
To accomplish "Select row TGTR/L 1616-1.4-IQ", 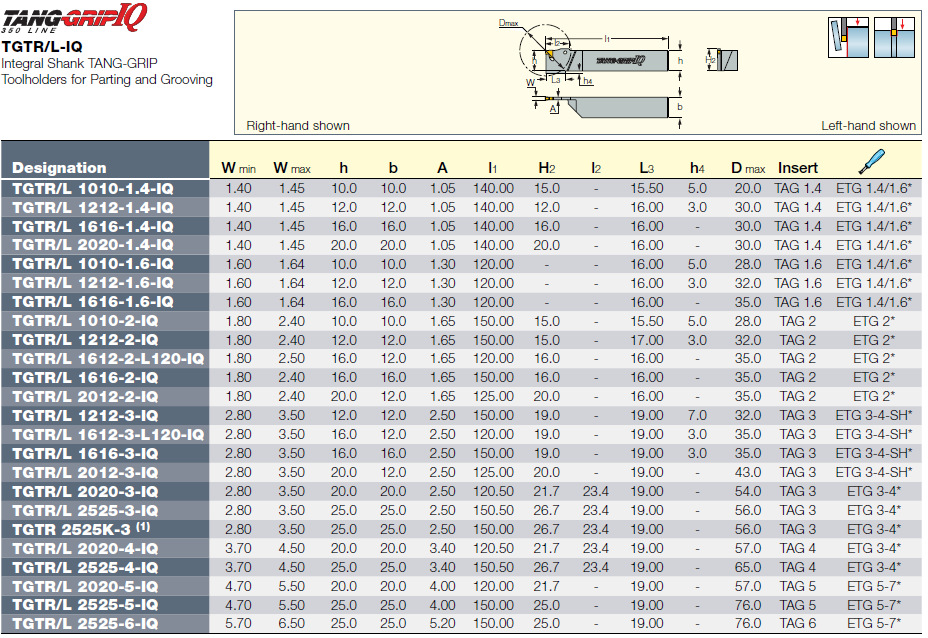I will click(x=462, y=226).
